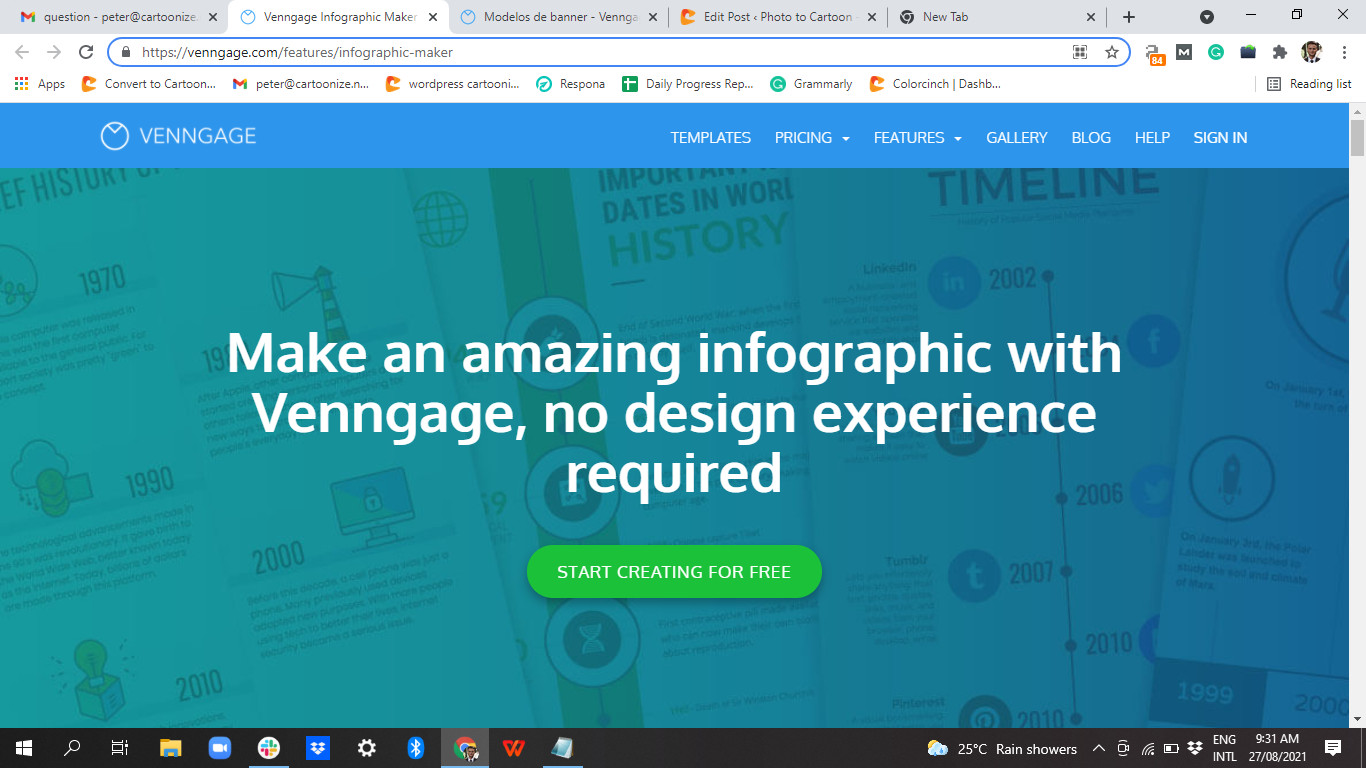The height and width of the screenshot is (768, 1366).
Task: Open Daily Progress Rep bookmark
Action: [x=688, y=84]
